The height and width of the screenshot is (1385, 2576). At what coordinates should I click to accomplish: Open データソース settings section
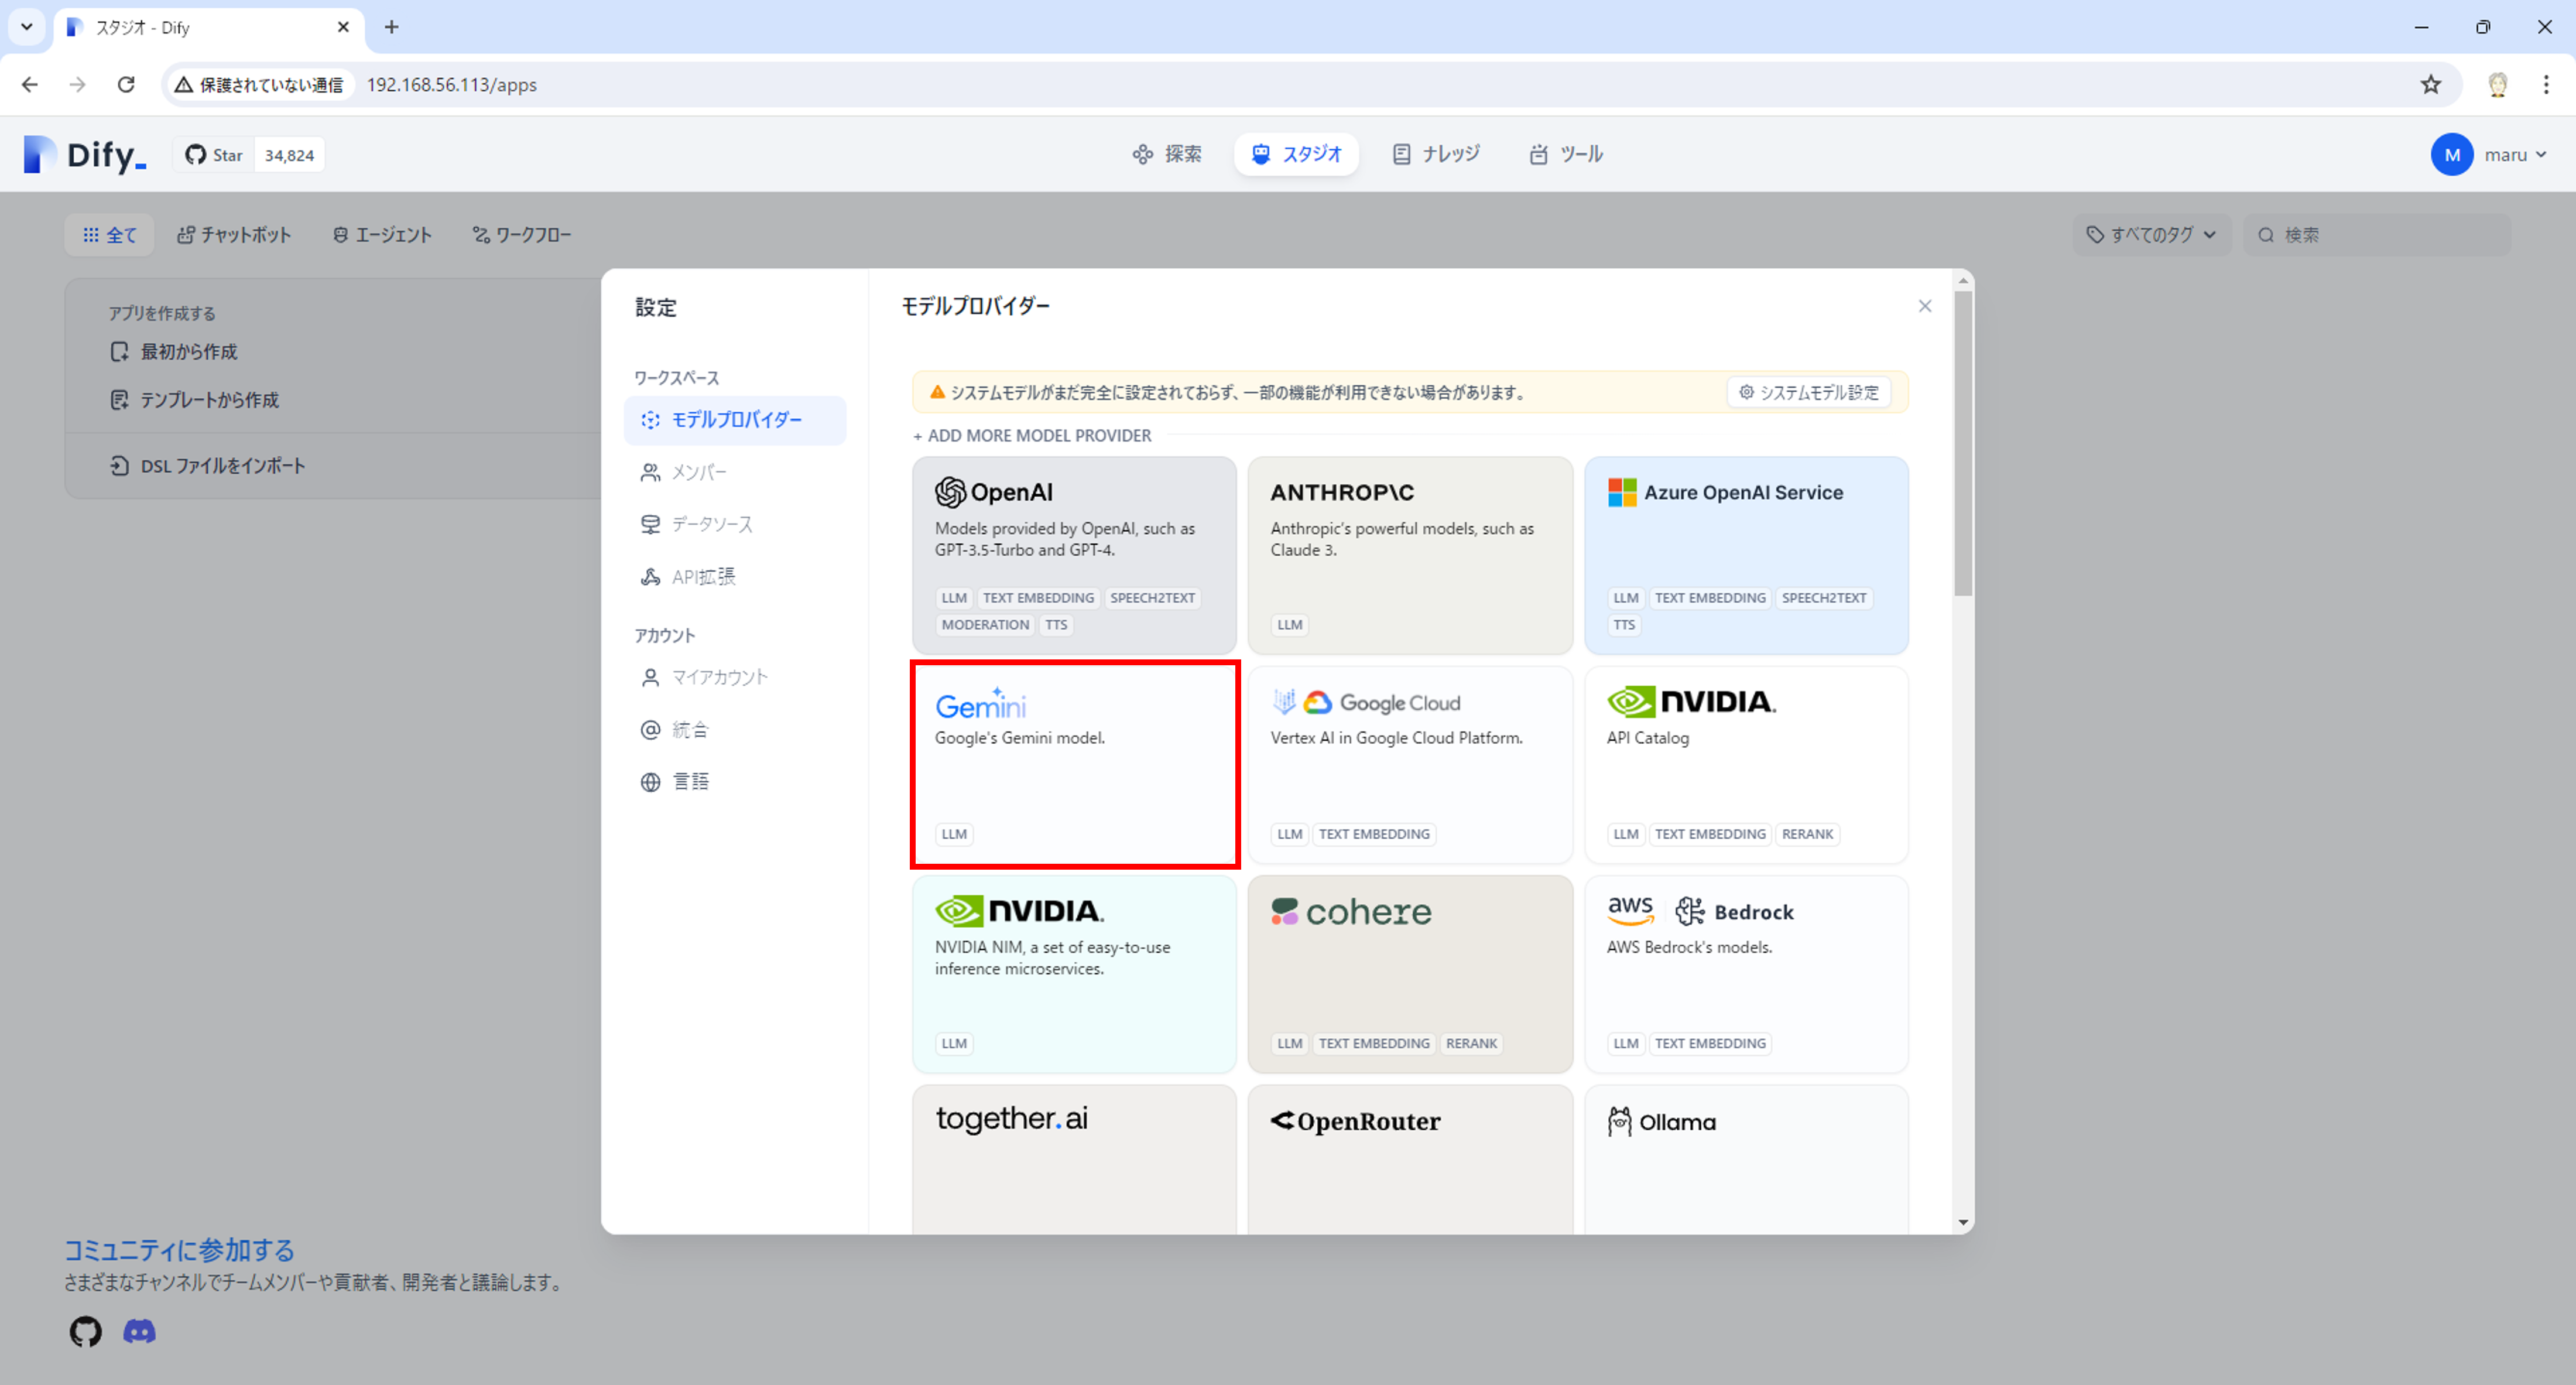(711, 524)
